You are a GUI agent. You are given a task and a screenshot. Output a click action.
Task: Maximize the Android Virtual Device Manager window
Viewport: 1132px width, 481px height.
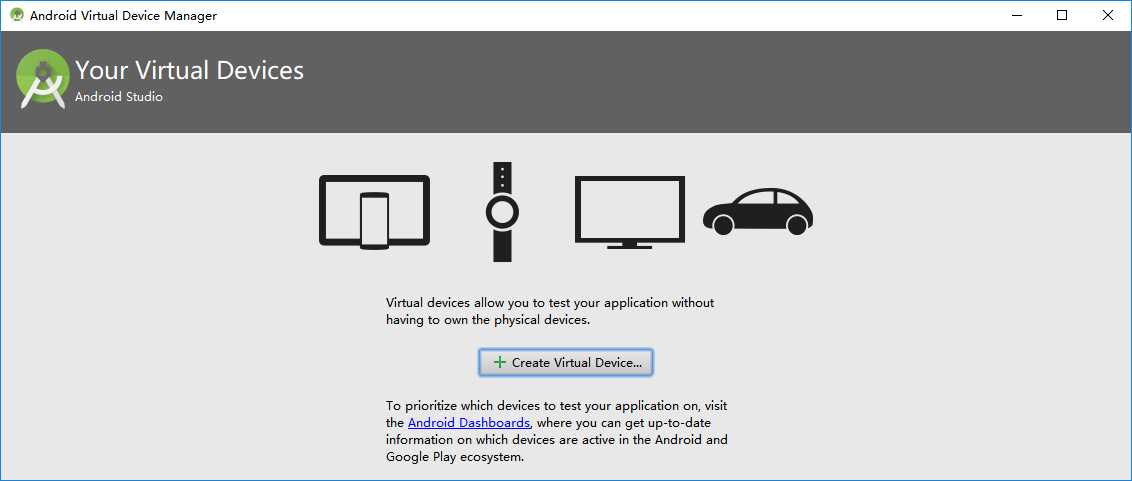click(1062, 15)
